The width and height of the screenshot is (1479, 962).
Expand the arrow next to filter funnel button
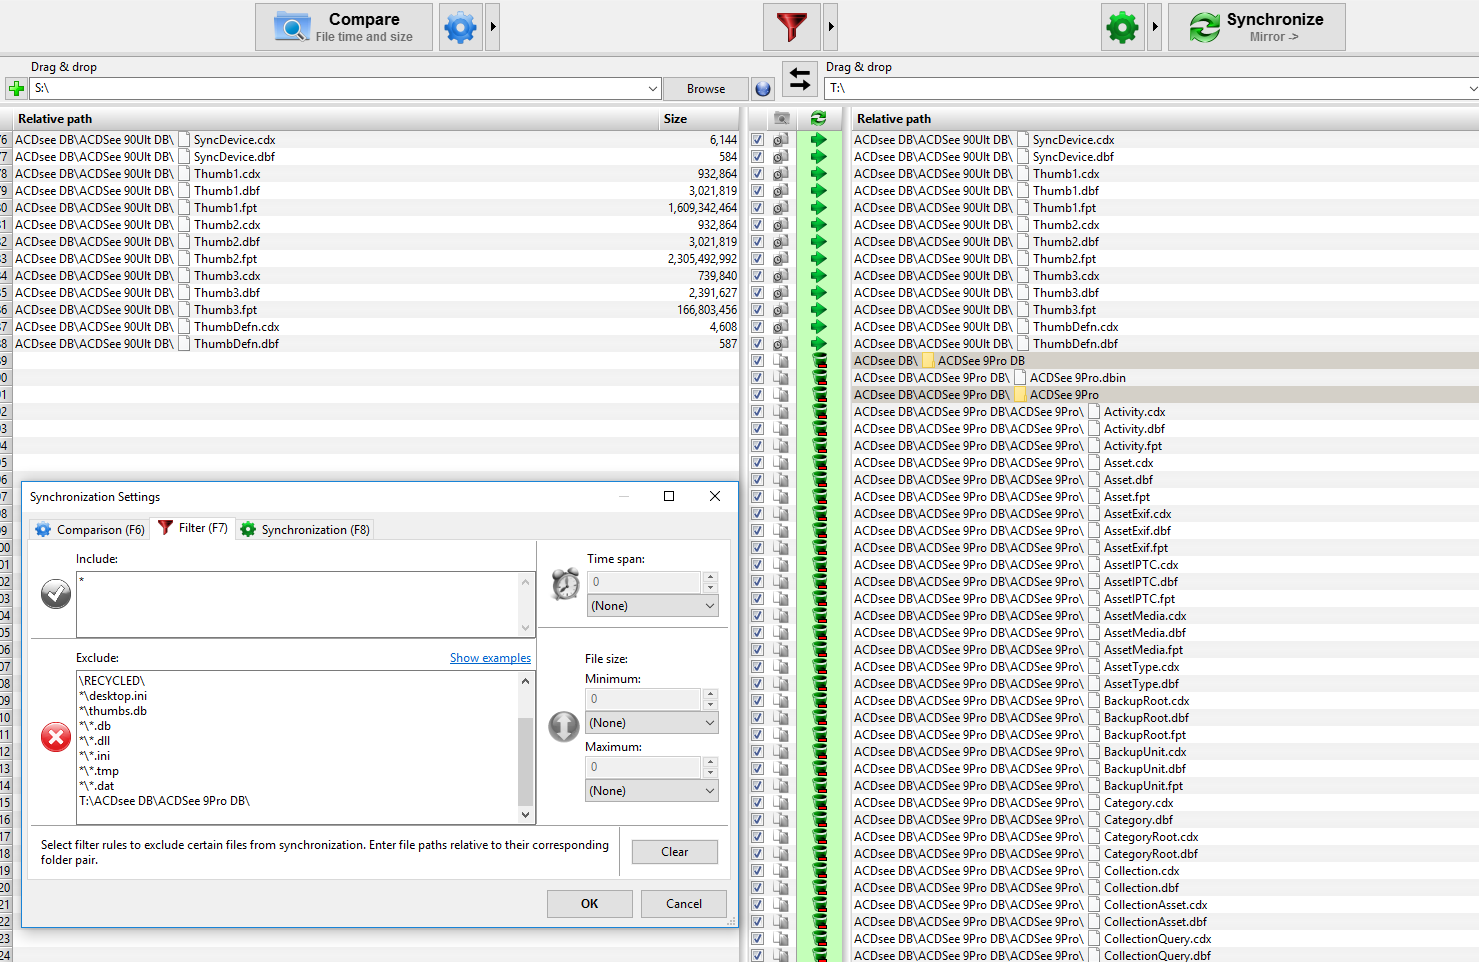pos(830,27)
